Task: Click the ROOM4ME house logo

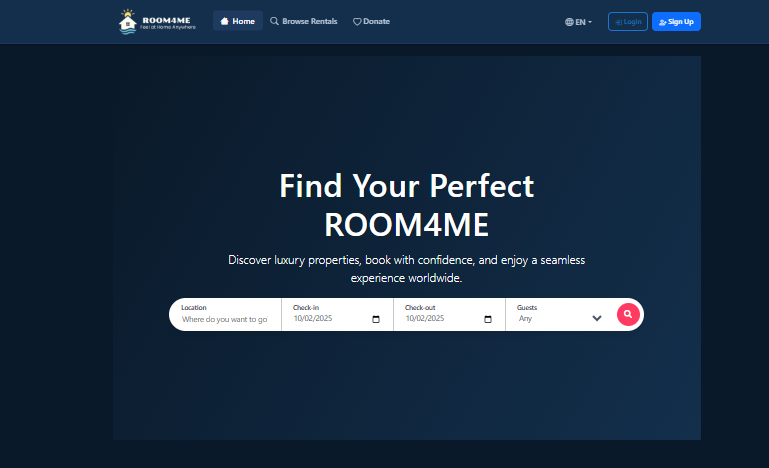Action: point(128,20)
